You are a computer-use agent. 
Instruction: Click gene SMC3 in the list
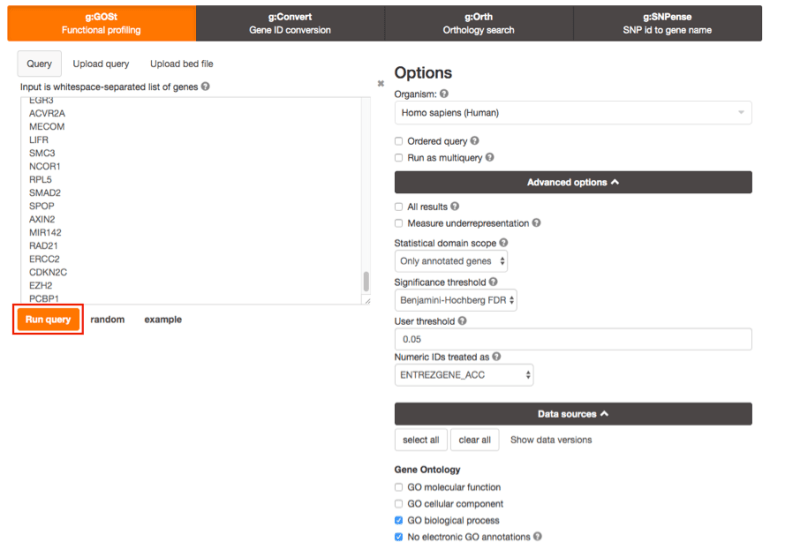click(42, 153)
